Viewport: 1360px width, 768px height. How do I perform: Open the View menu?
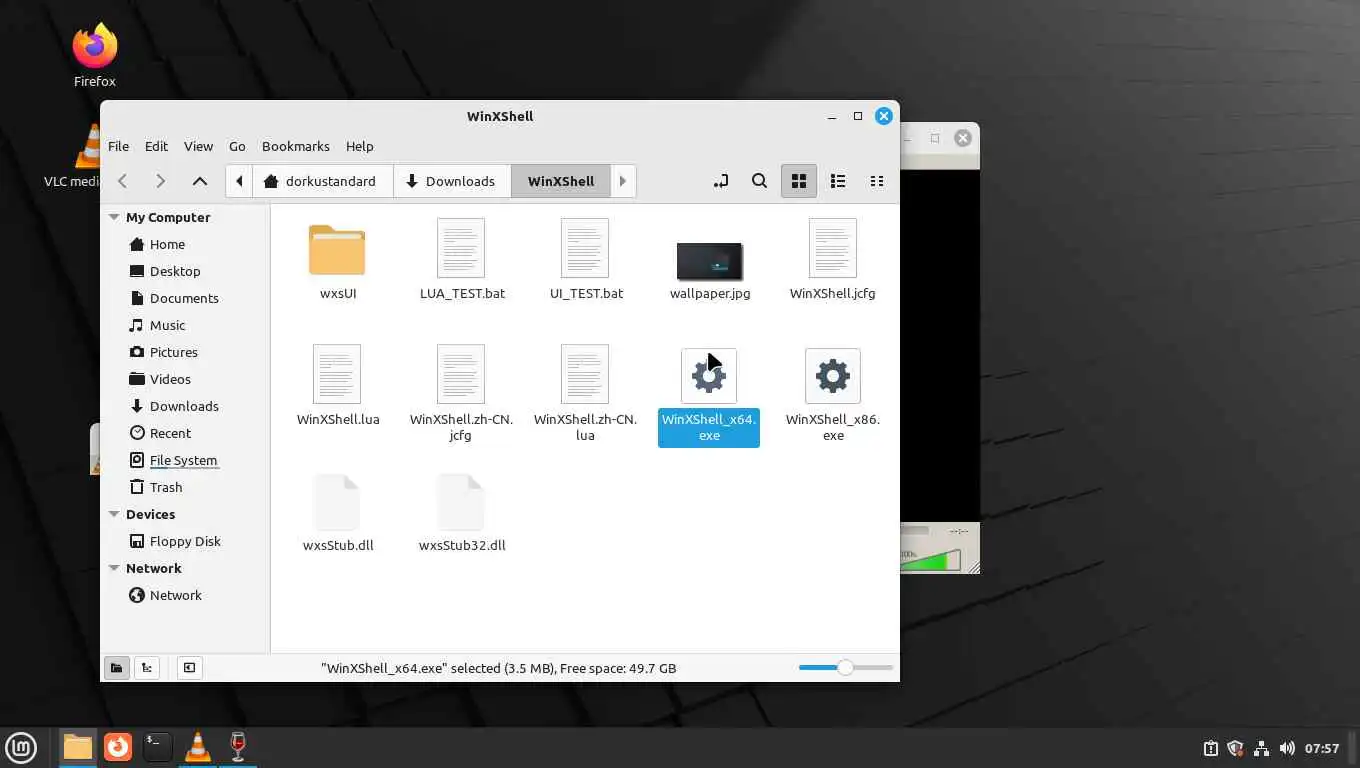(198, 146)
